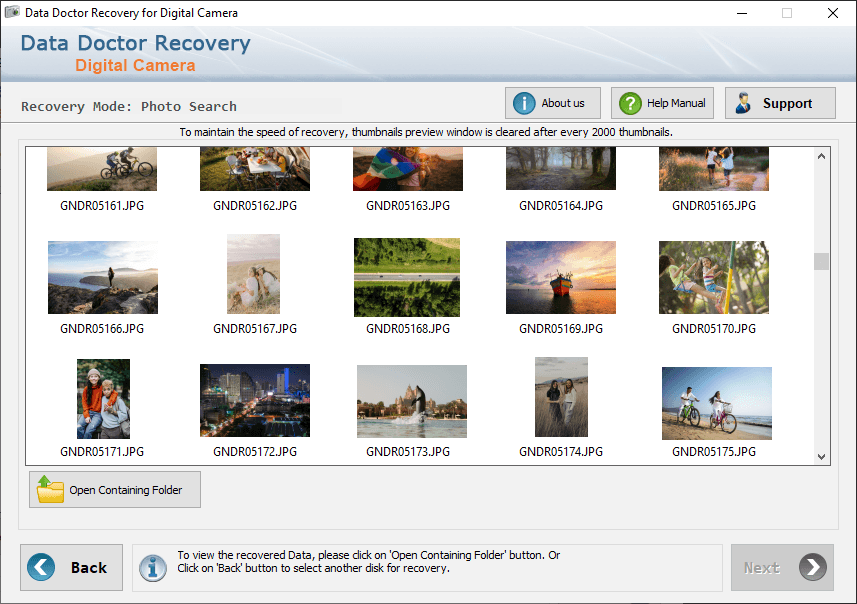Select sunset boat thumbnail GNDR05169
This screenshot has height=604, width=857.
[x=561, y=278]
